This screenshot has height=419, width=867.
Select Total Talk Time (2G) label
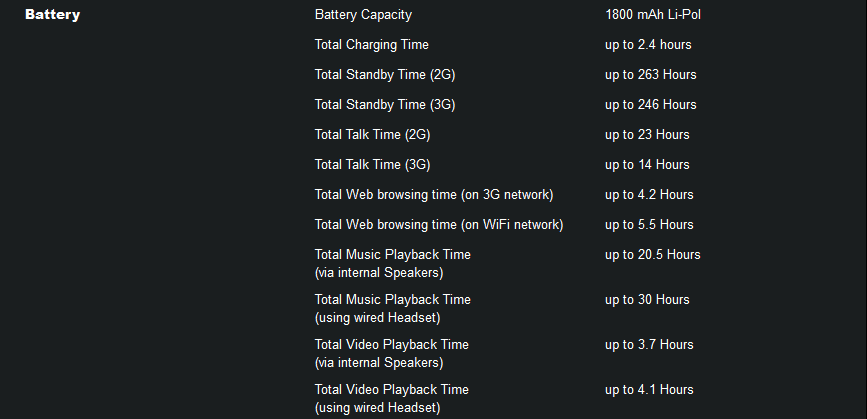click(x=372, y=134)
